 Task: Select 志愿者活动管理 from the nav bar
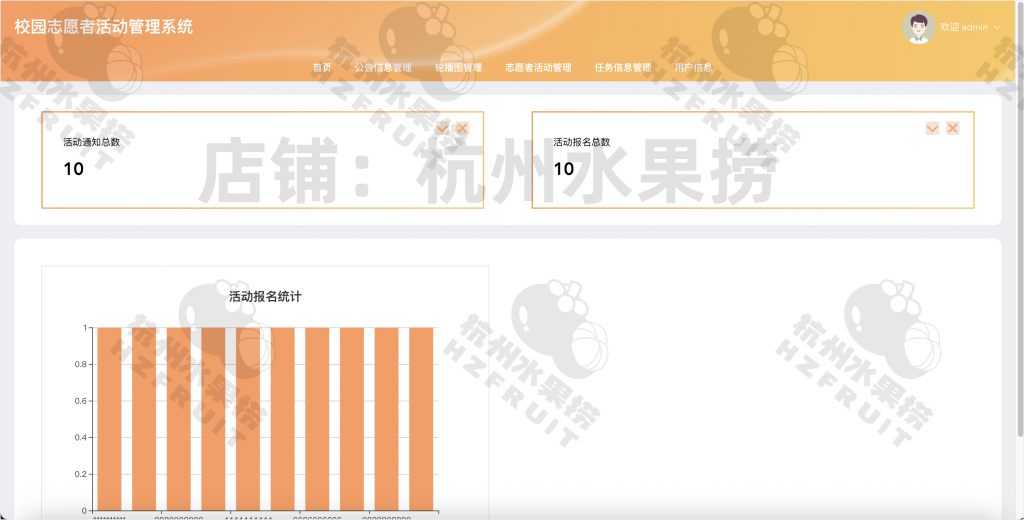point(538,67)
